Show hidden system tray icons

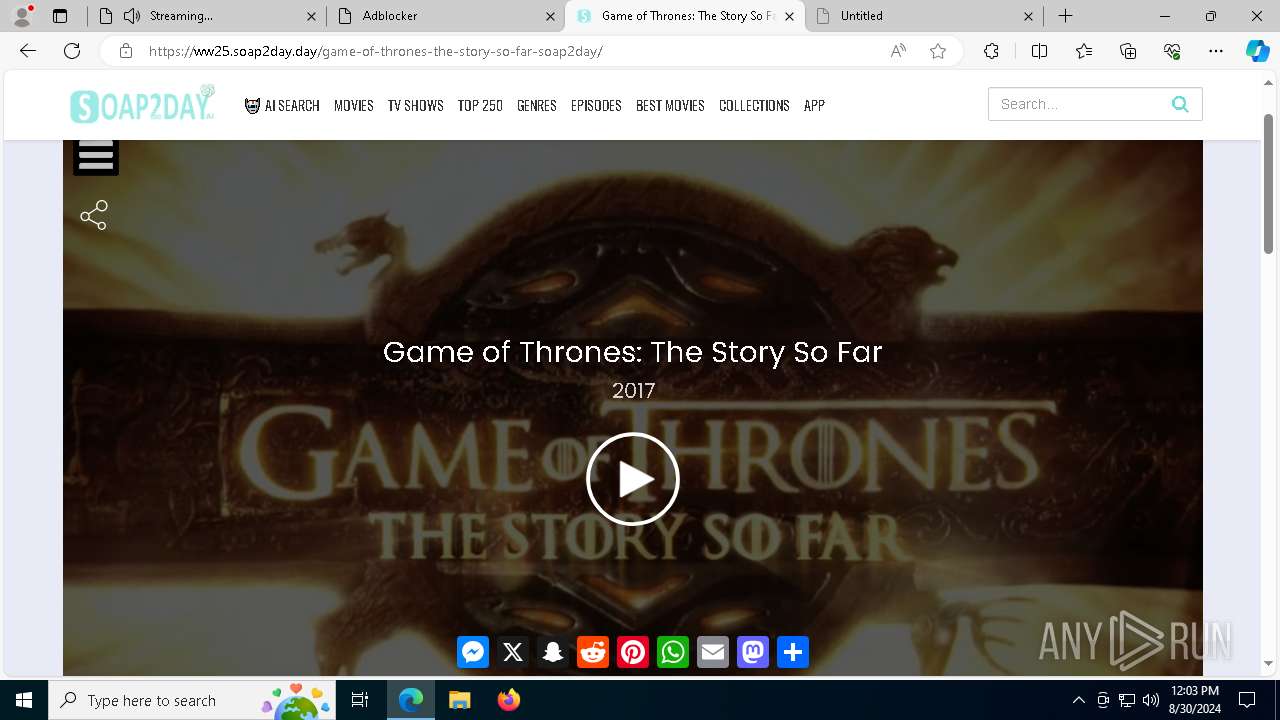[x=1079, y=700]
